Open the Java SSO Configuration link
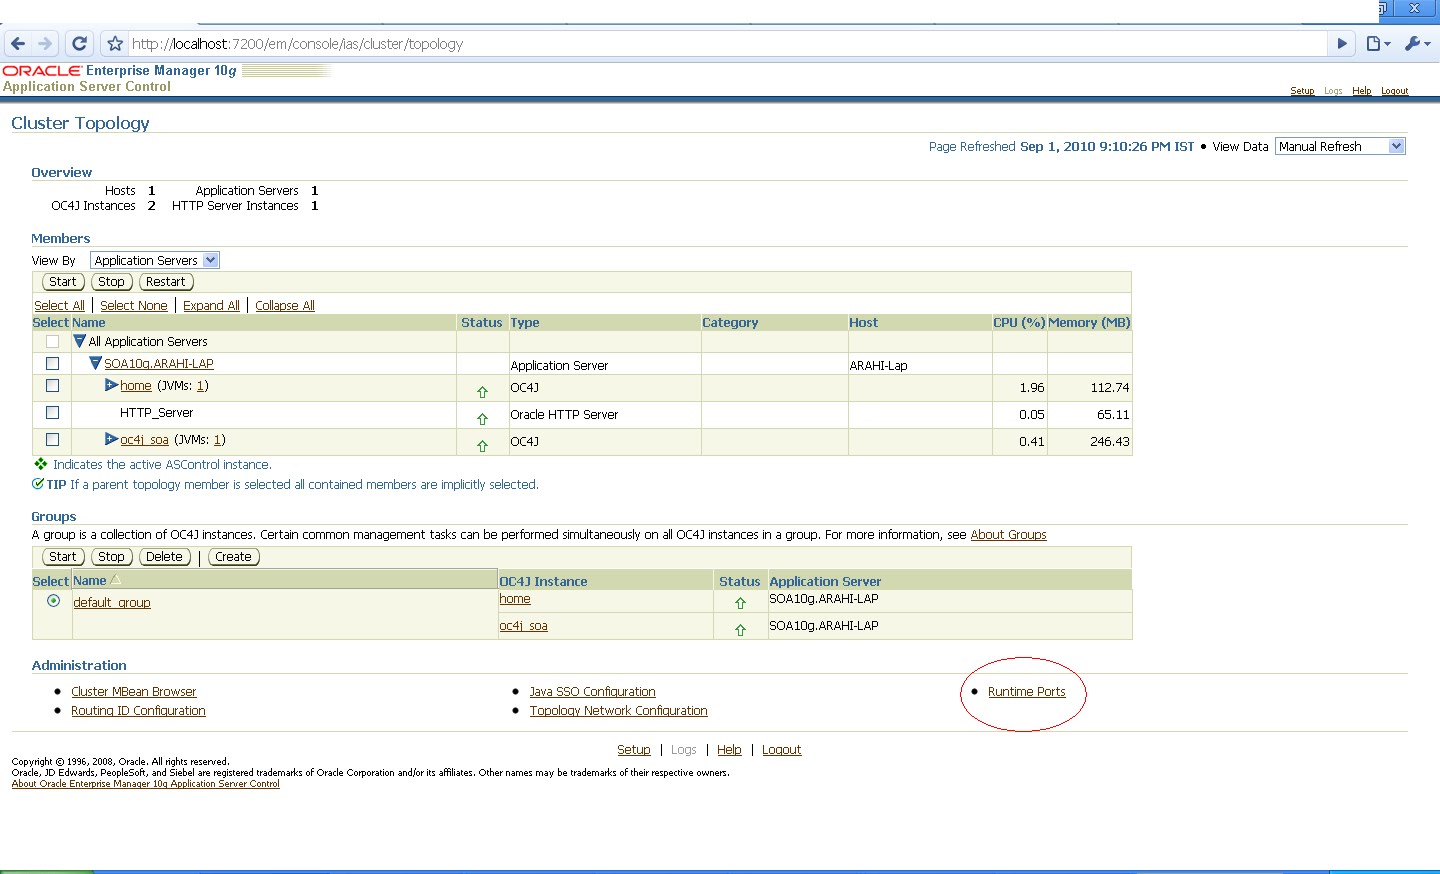This screenshot has width=1440, height=874. point(593,692)
